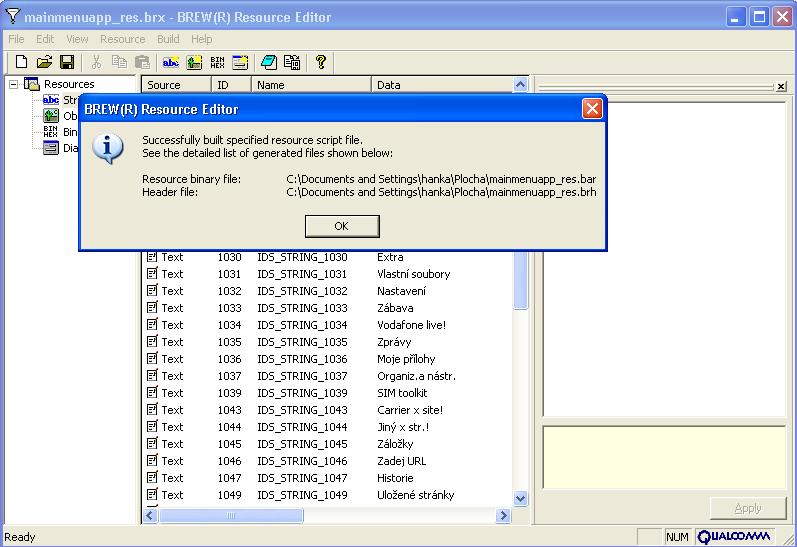797x547 pixels.
Task: Open the View menu
Action: pyautogui.click(x=77, y=39)
